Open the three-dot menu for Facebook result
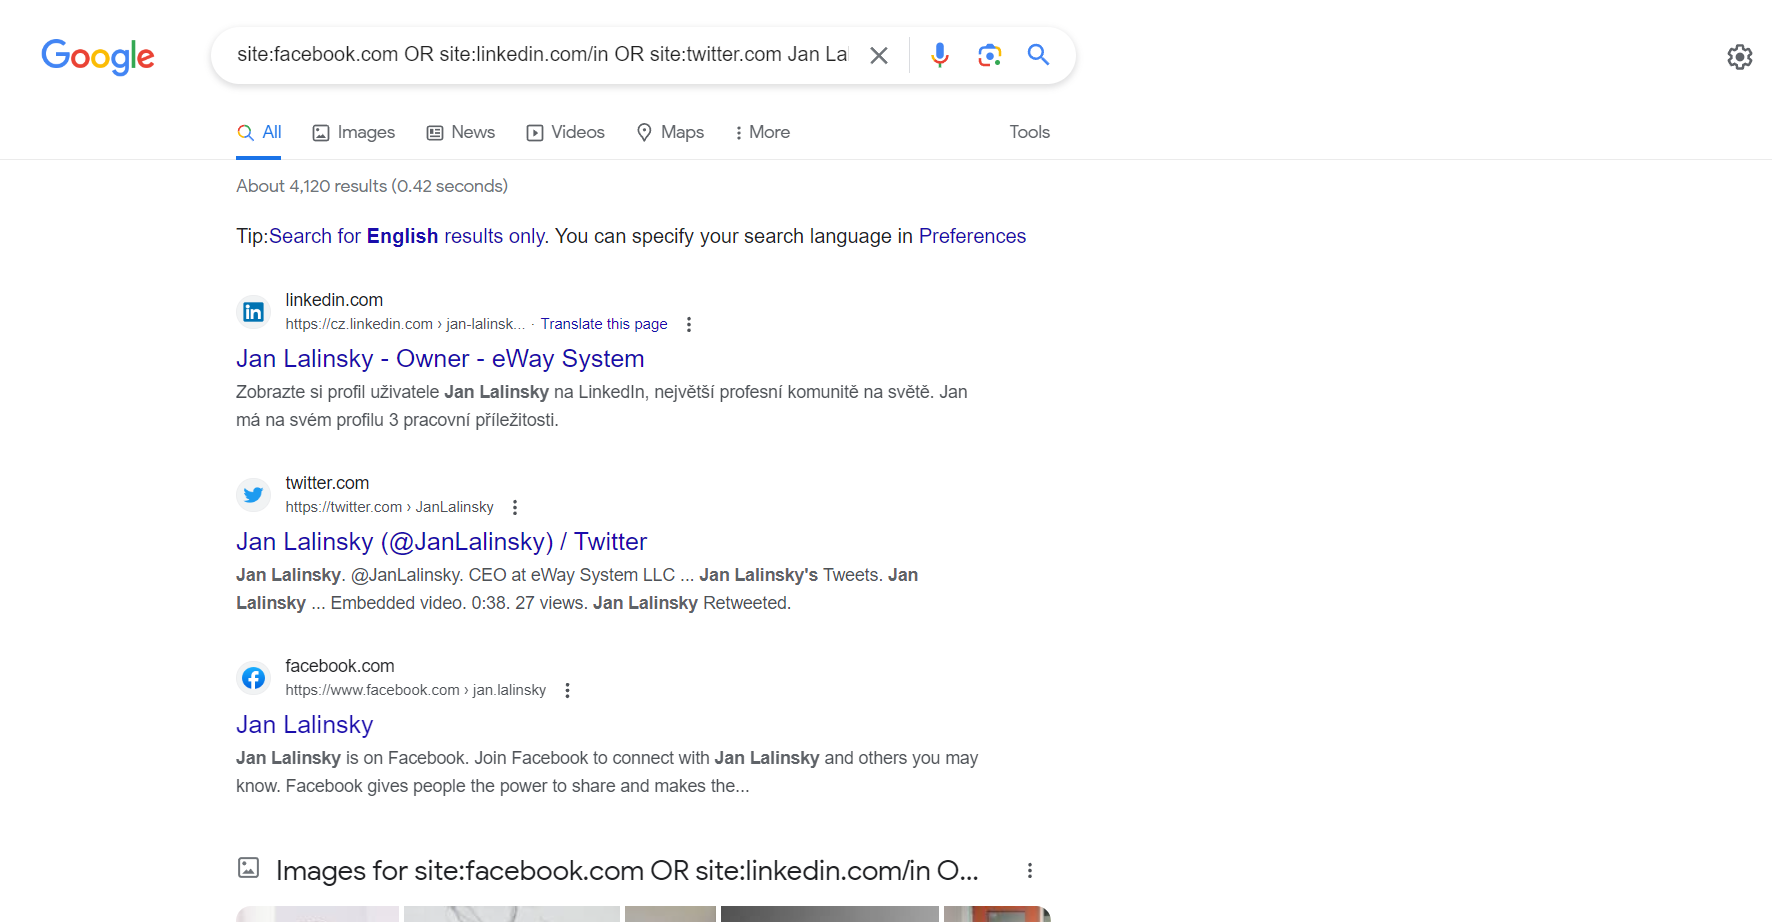Screen dimensions: 1772x922 point(567,690)
